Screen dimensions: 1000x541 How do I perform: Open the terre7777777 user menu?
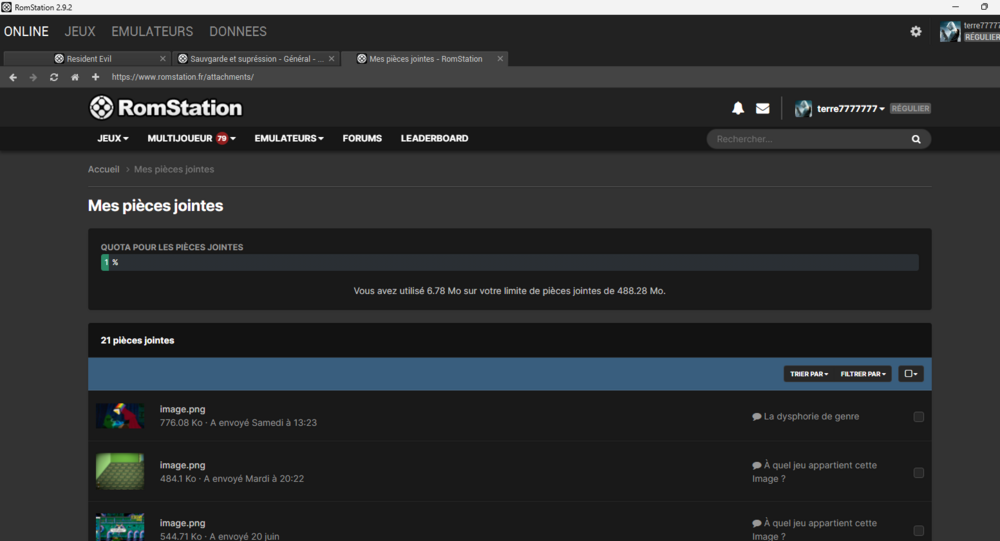tap(850, 109)
